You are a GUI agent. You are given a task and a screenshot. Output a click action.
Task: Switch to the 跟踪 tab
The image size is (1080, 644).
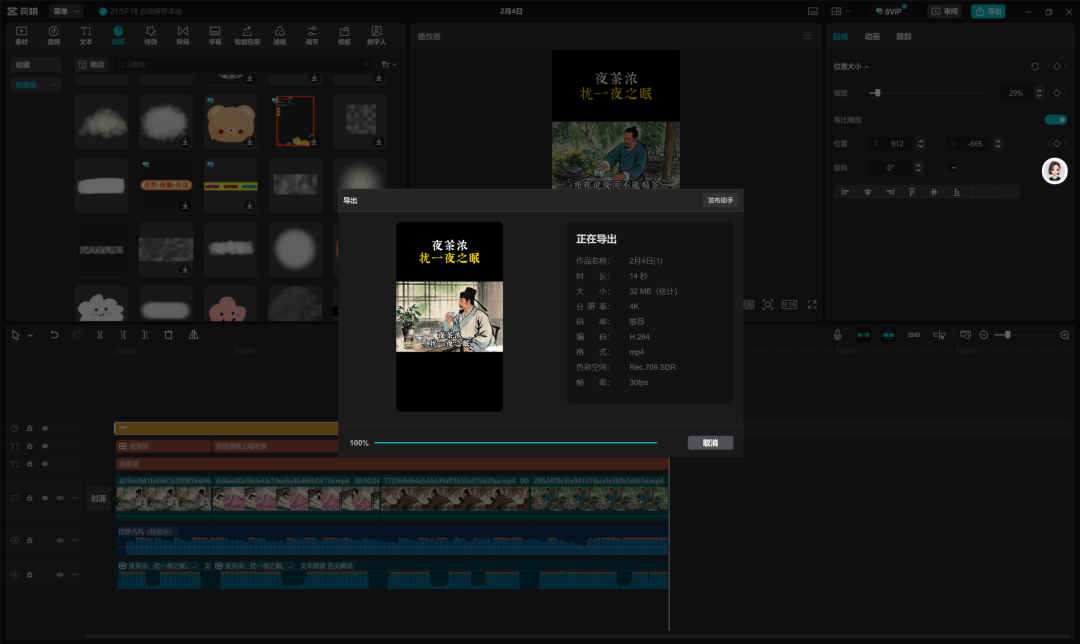[x=903, y=36]
